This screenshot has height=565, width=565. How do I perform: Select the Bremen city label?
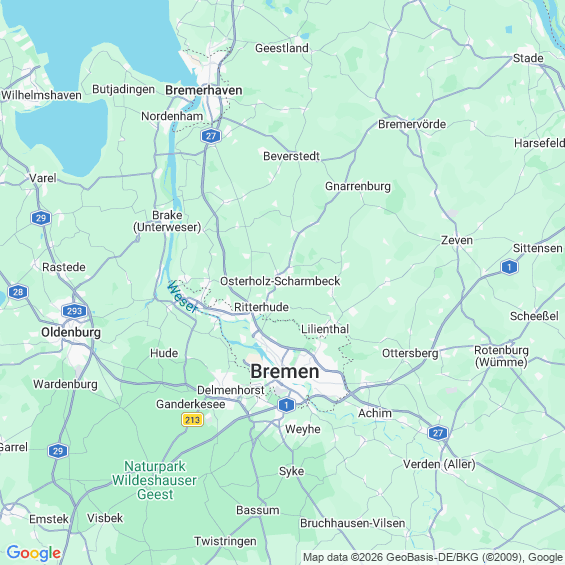click(x=285, y=371)
